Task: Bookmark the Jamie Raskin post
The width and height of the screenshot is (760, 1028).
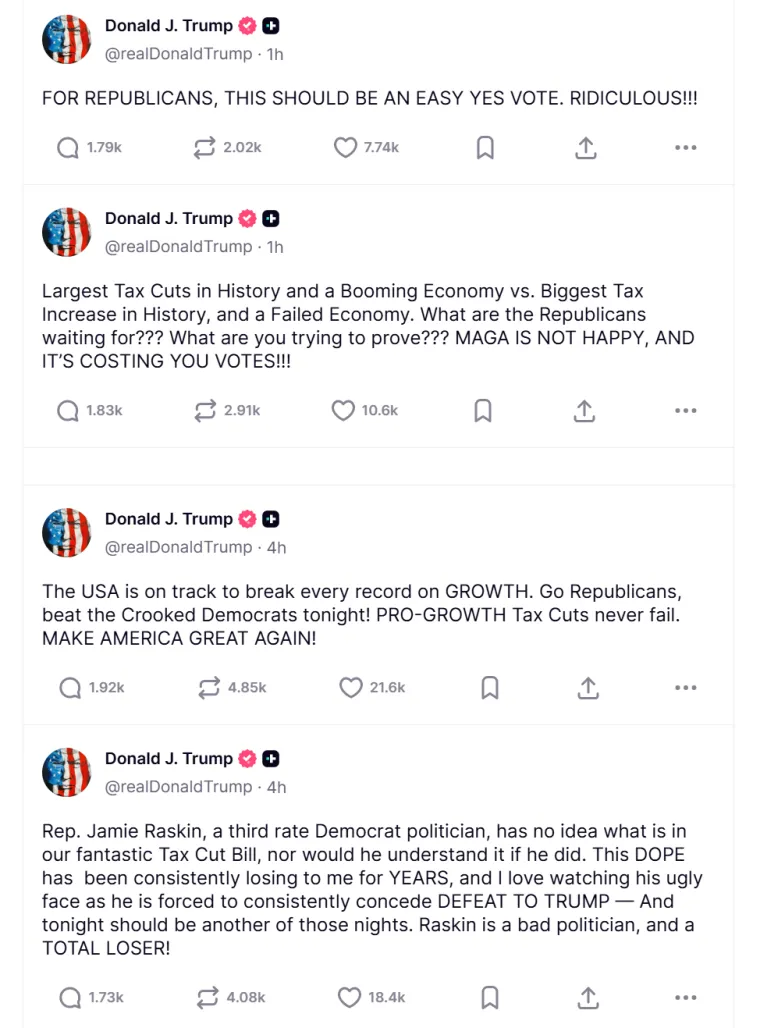Action: [x=490, y=998]
